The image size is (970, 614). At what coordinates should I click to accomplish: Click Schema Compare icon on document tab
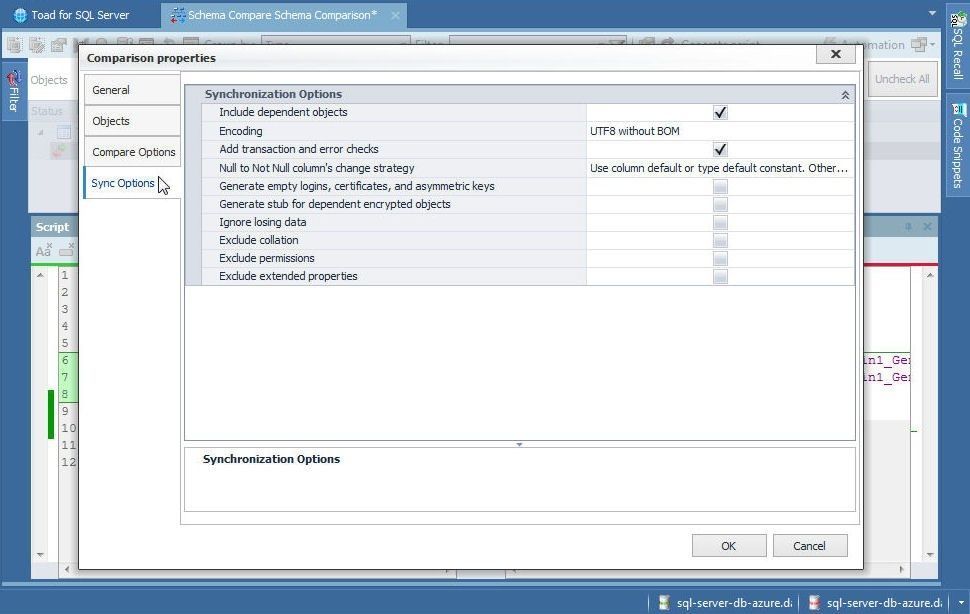coord(178,15)
